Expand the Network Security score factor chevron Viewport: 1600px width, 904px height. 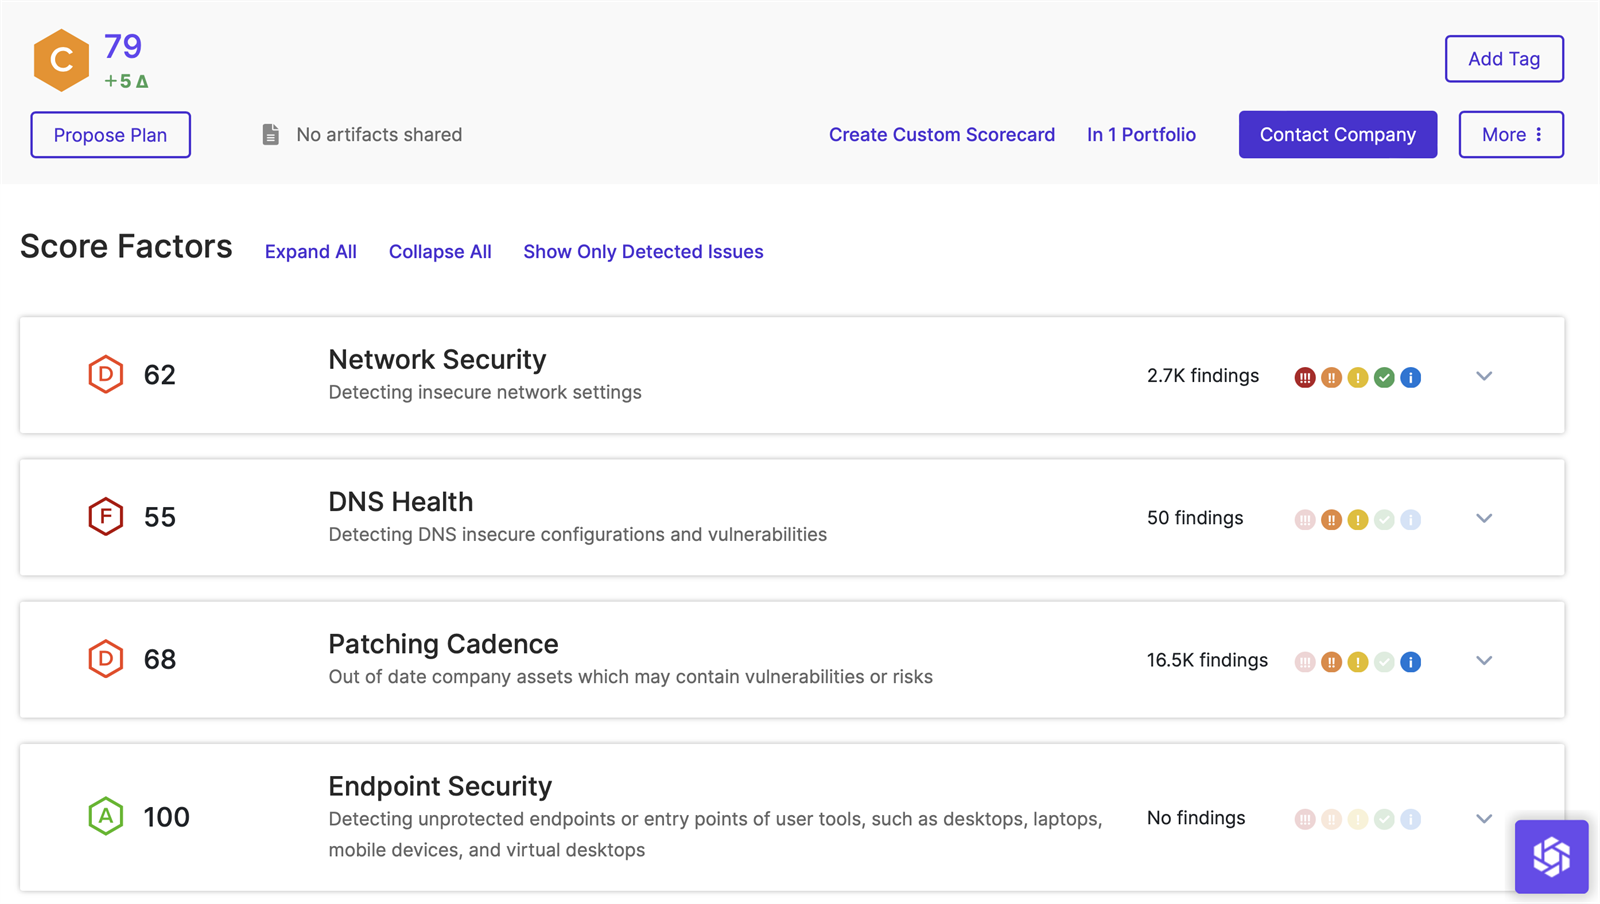1484,376
